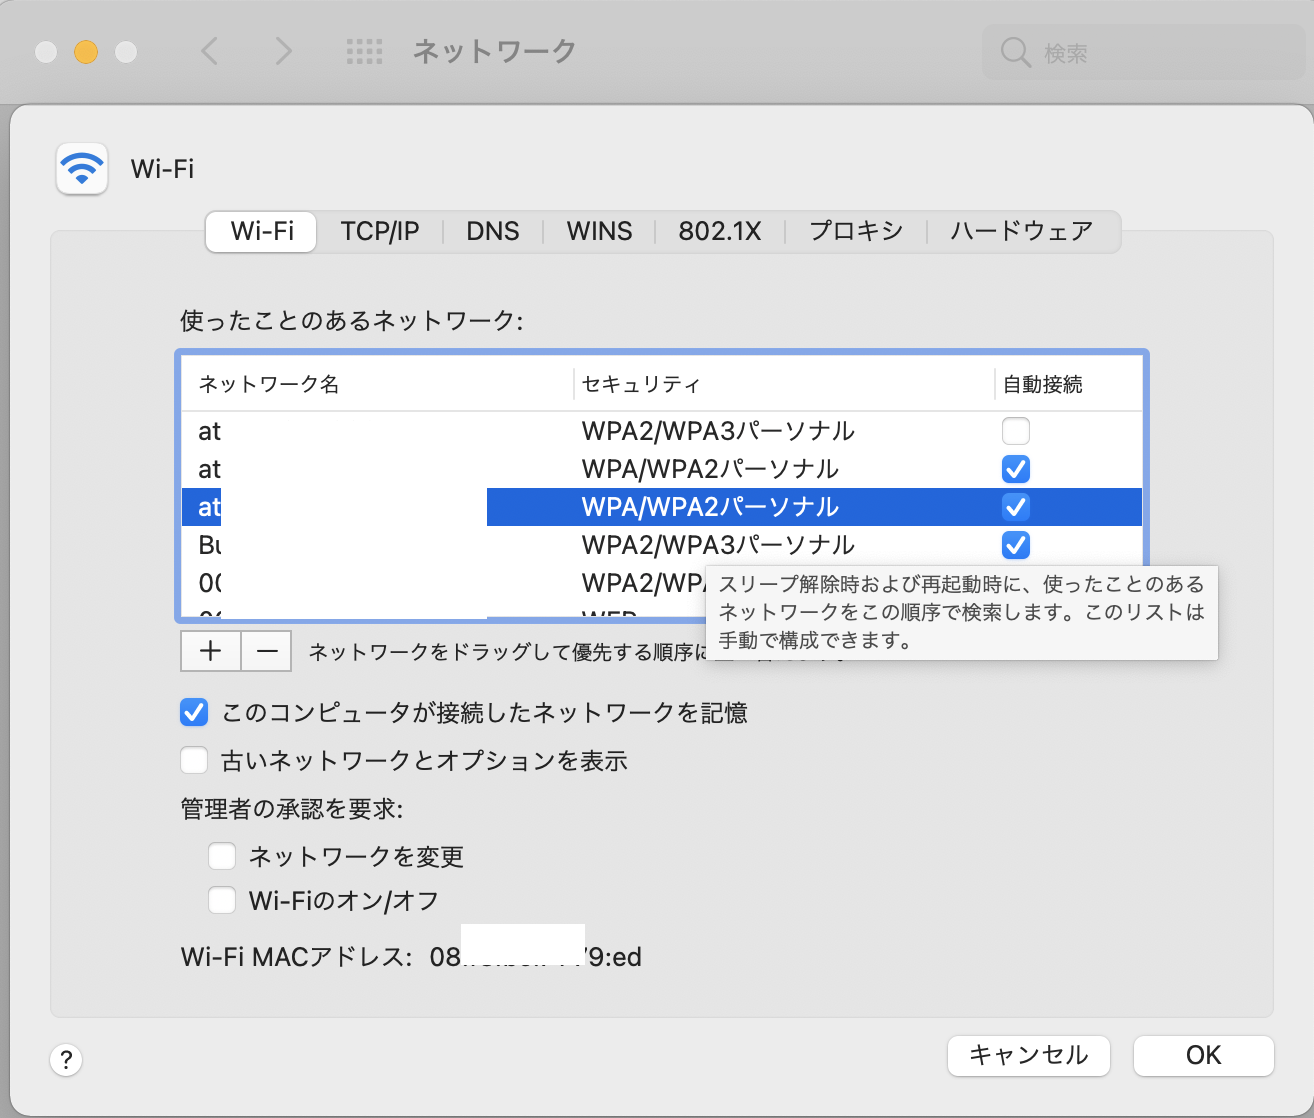
Task: Click the magnifier icon in search field
Action: (x=1015, y=53)
